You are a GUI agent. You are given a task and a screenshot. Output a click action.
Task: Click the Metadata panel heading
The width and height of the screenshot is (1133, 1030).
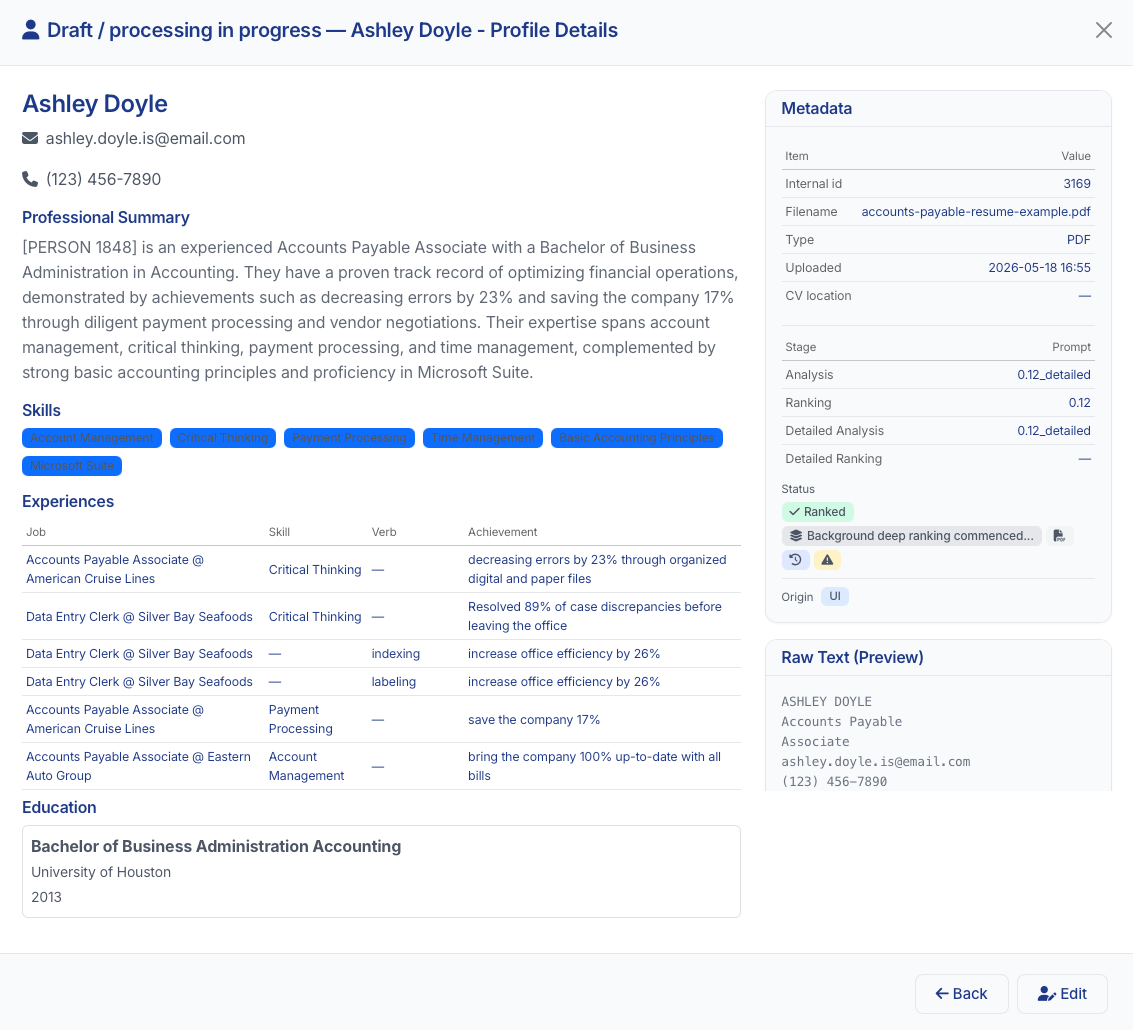(x=817, y=108)
